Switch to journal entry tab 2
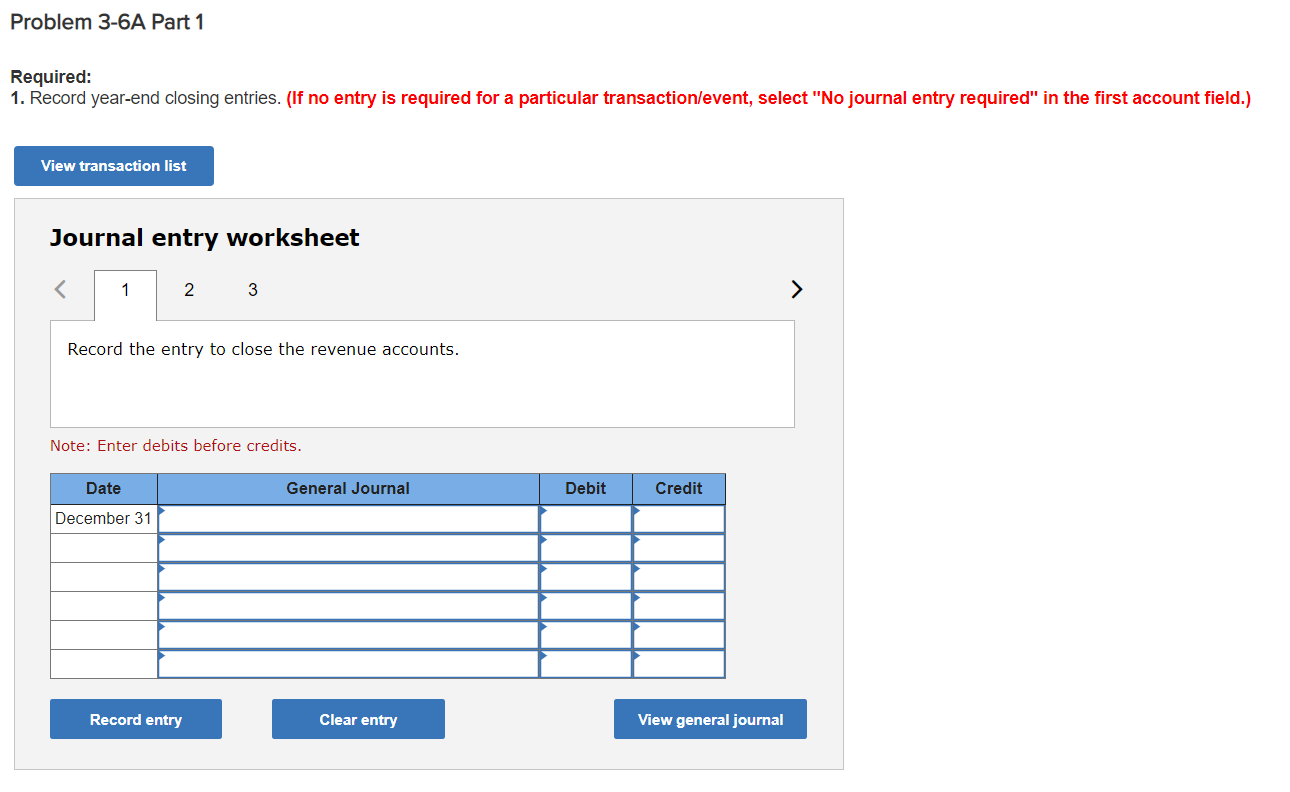Viewport: 1290px width, 792px height. coord(189,290)
